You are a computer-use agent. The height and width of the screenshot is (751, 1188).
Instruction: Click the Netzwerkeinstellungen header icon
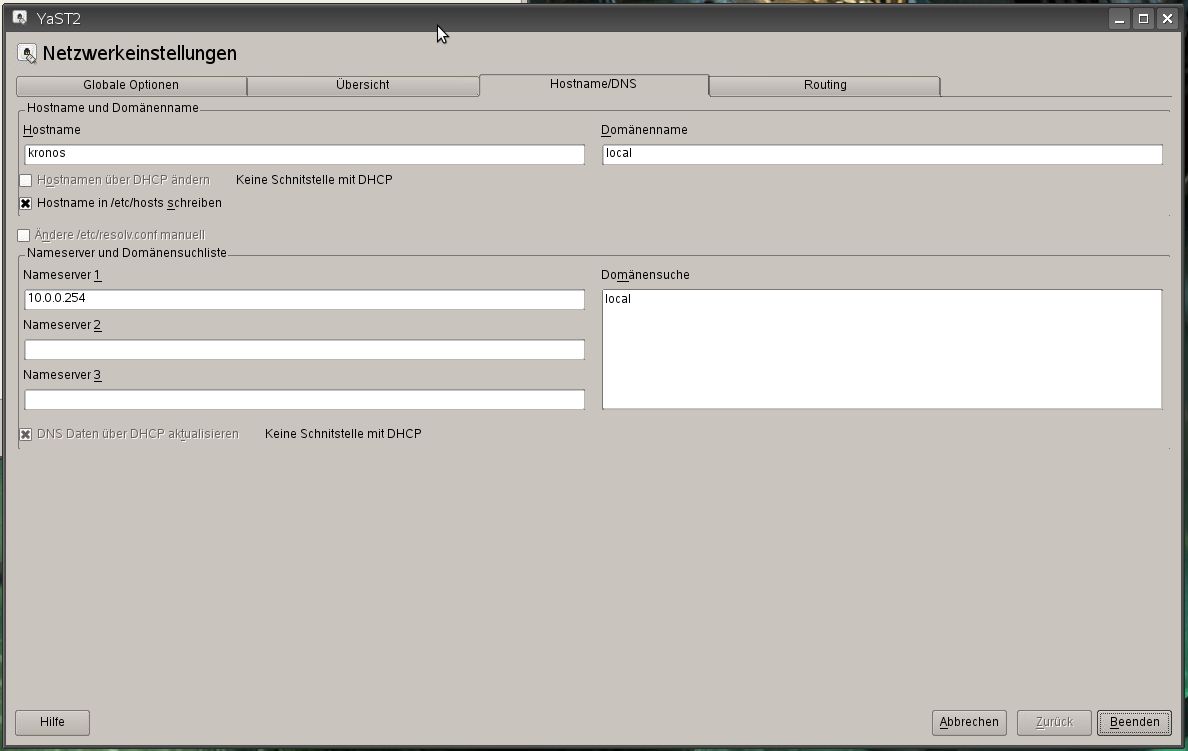coord(27,53)
